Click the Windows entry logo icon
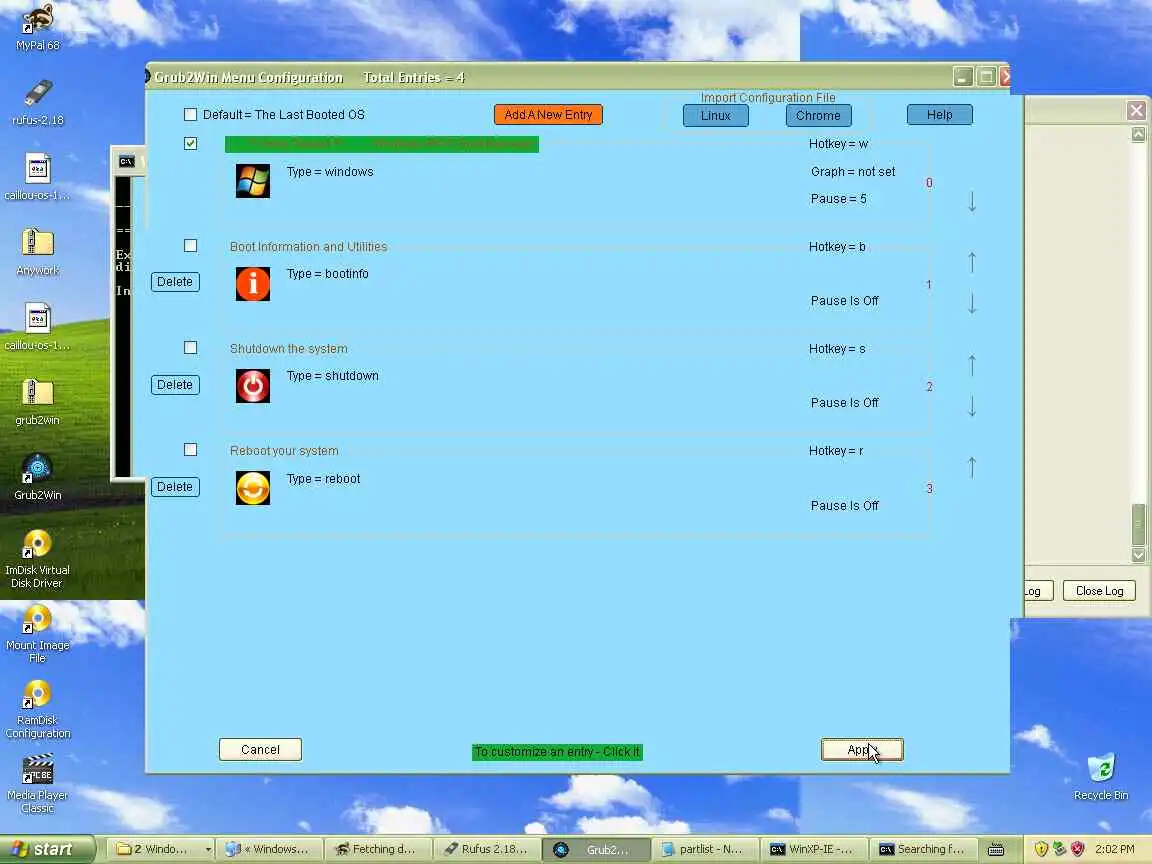Screen dimensions: 1152x864 pos(253,181)
